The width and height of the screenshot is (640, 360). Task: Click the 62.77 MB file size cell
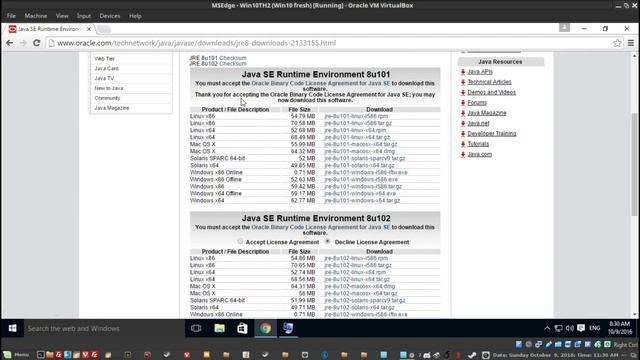303,200
